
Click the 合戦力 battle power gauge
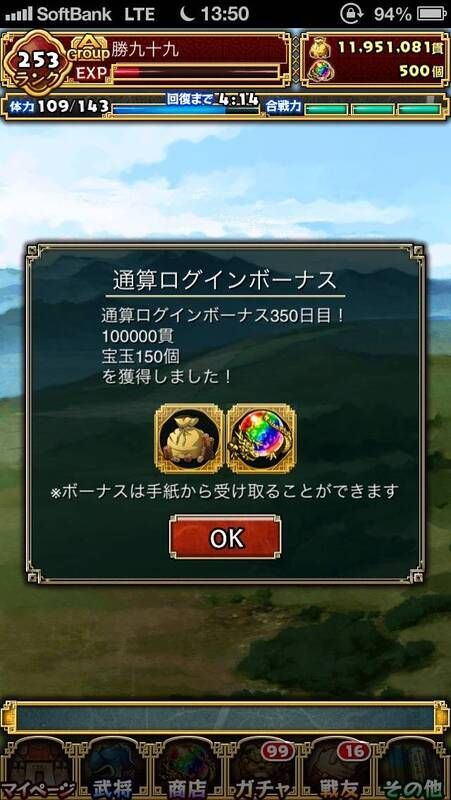[x=372, y=109]
